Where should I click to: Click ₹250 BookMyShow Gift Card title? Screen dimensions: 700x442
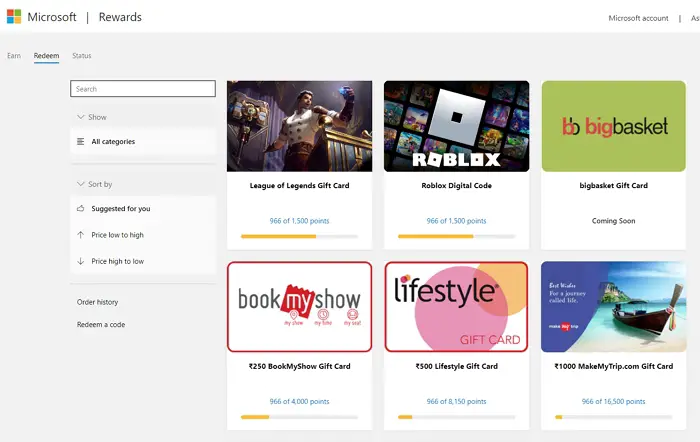pos(300,367)
